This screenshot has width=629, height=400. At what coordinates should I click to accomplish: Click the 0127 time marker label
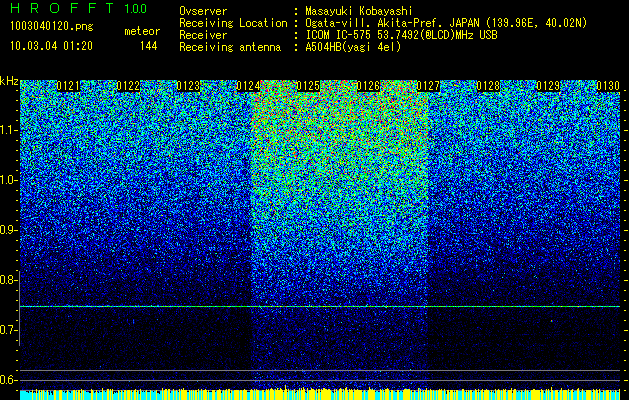(x=428, y=86)
